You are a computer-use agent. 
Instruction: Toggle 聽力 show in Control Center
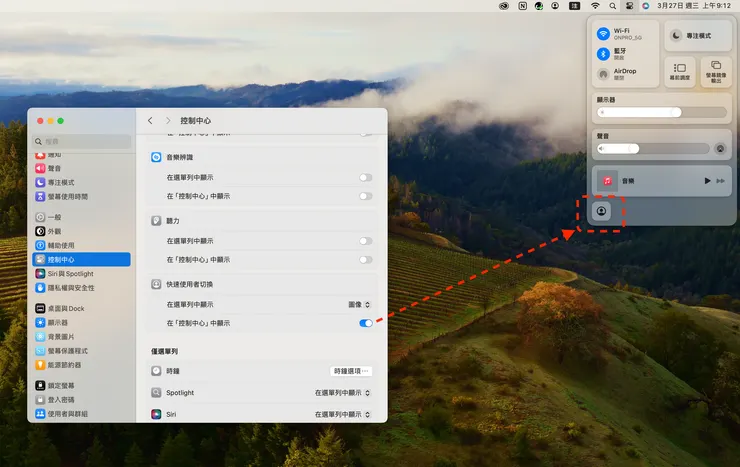(x=366, y=260)
